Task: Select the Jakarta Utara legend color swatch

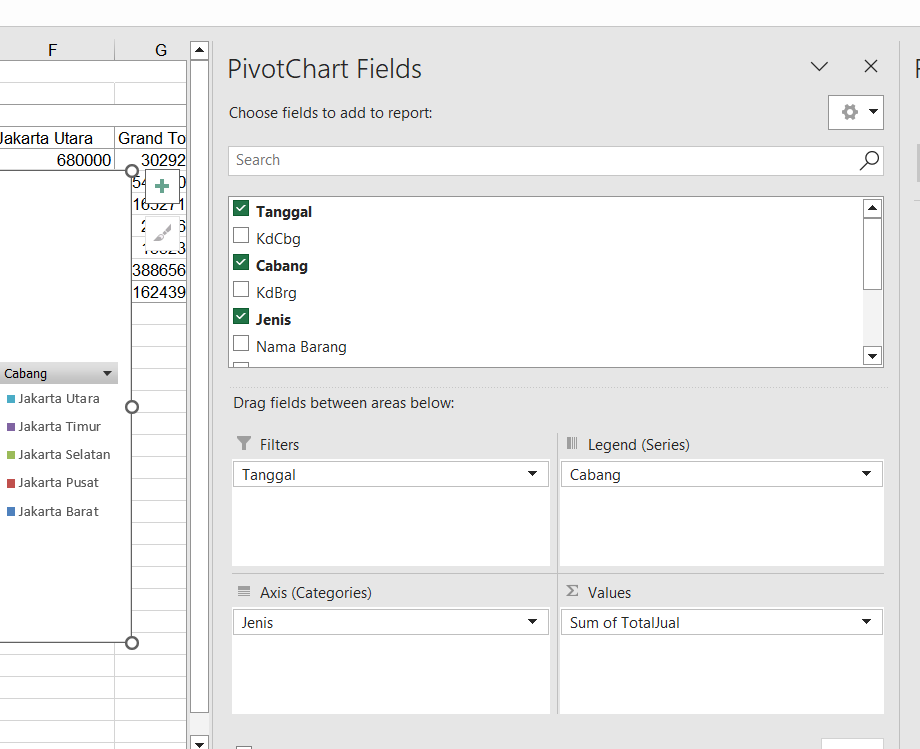Action: (11, 399)
